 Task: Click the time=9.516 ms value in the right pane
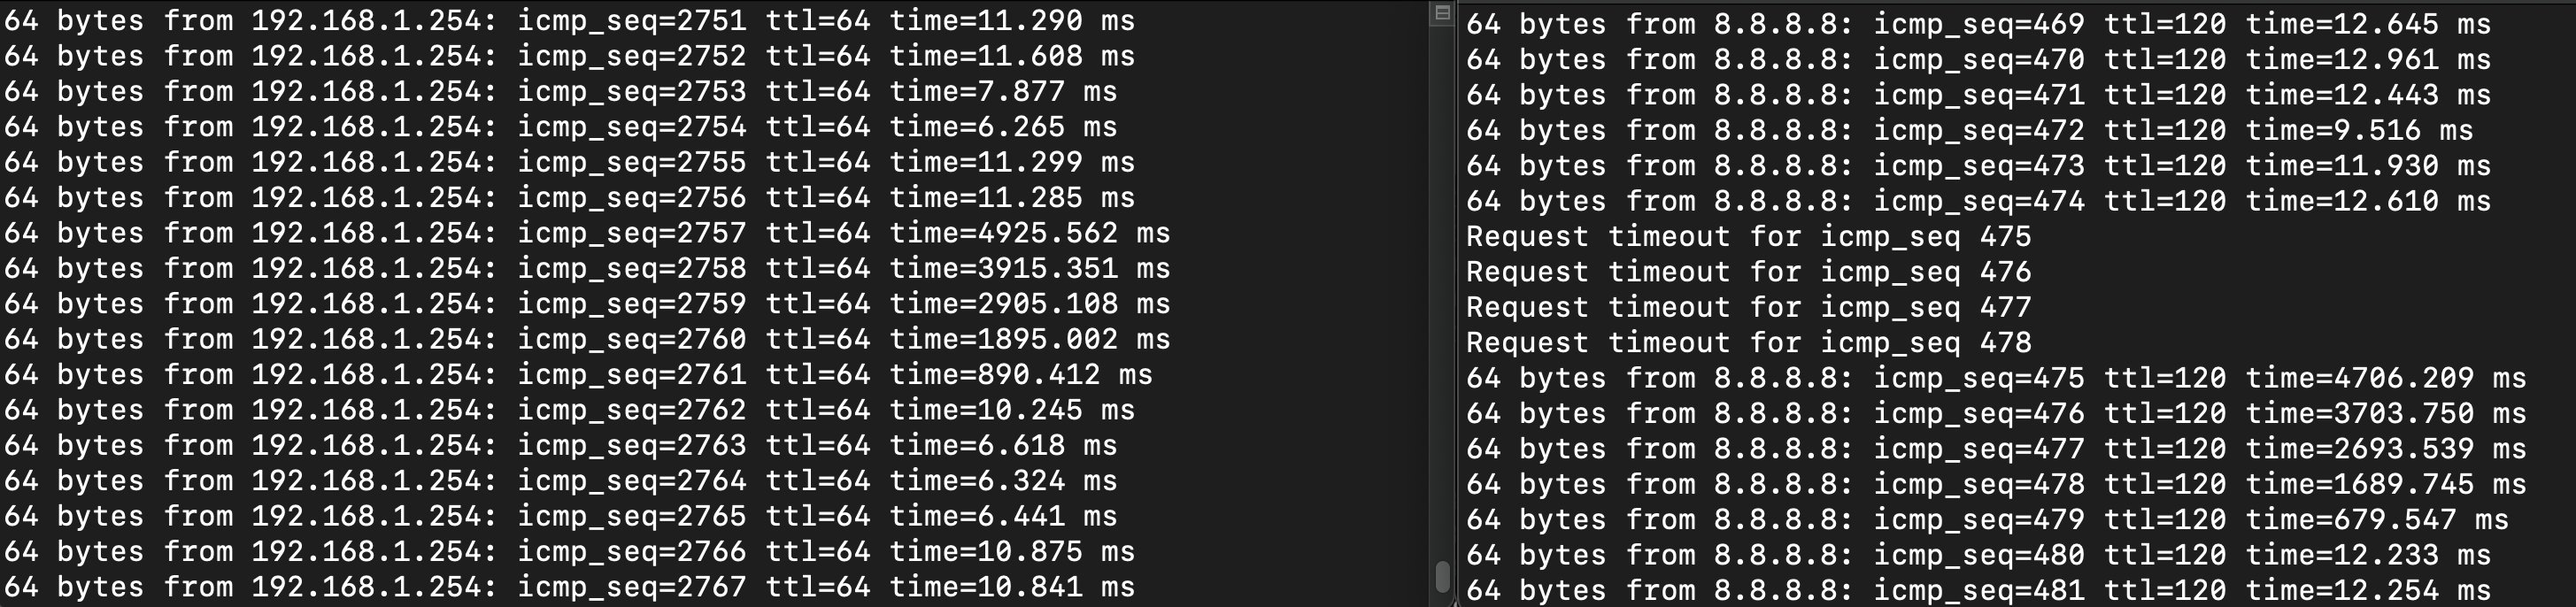pos(2358,130)
